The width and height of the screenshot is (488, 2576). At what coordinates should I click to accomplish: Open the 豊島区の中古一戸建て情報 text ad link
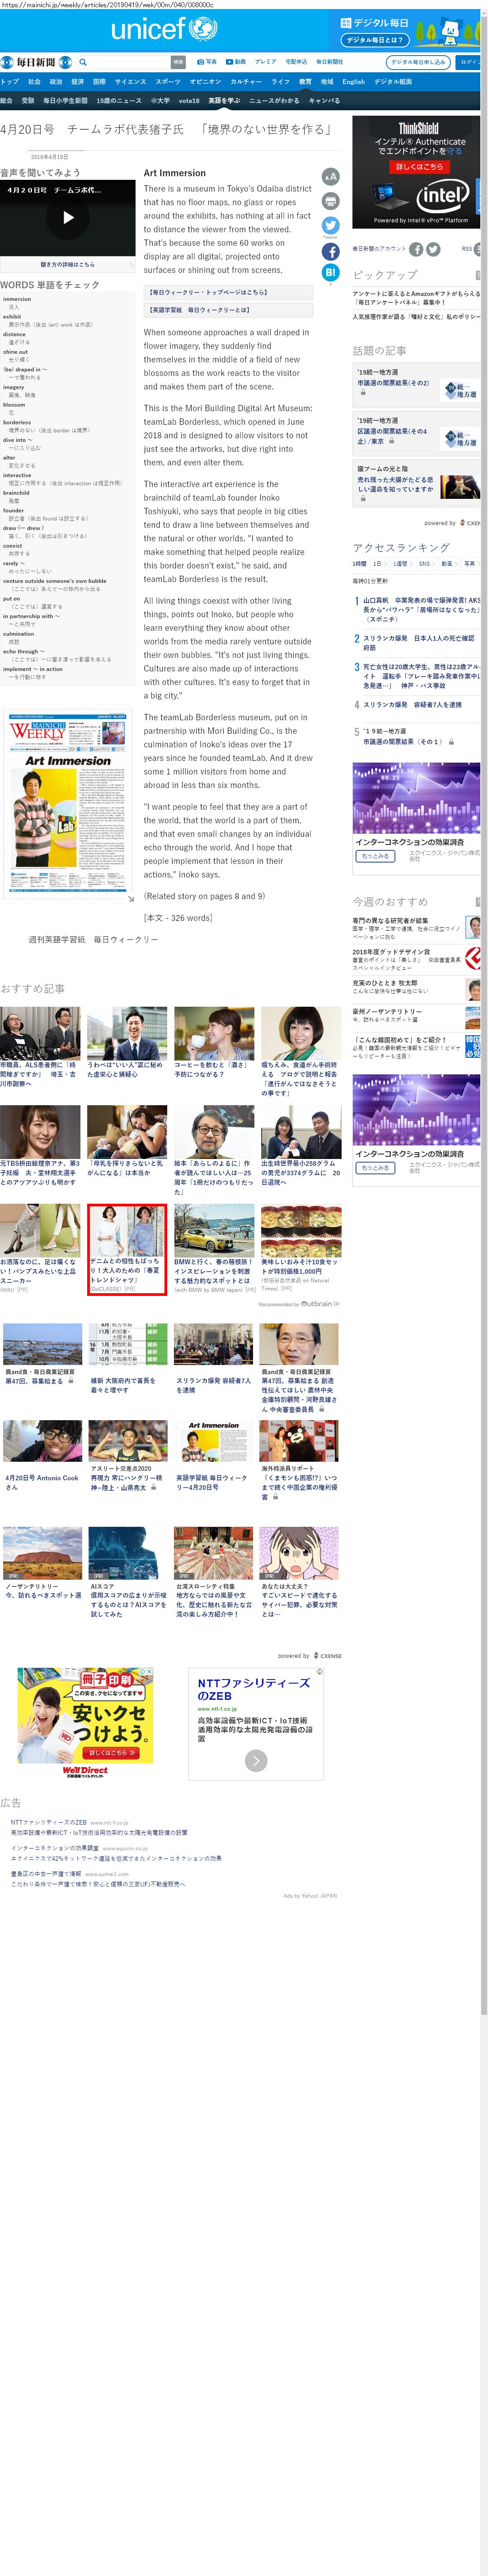click(x=46, y=1874)
